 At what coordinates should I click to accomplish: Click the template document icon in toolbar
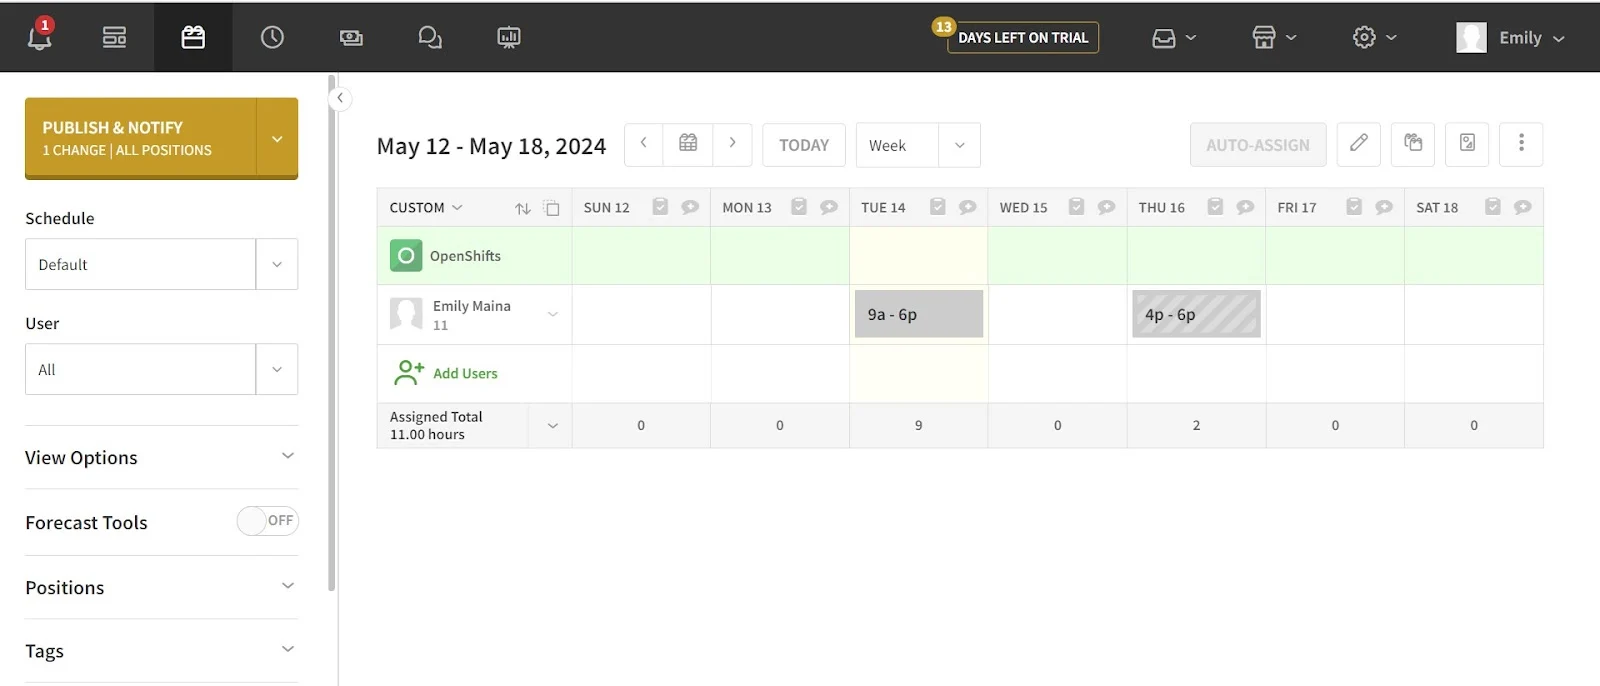coord(1467,144)
